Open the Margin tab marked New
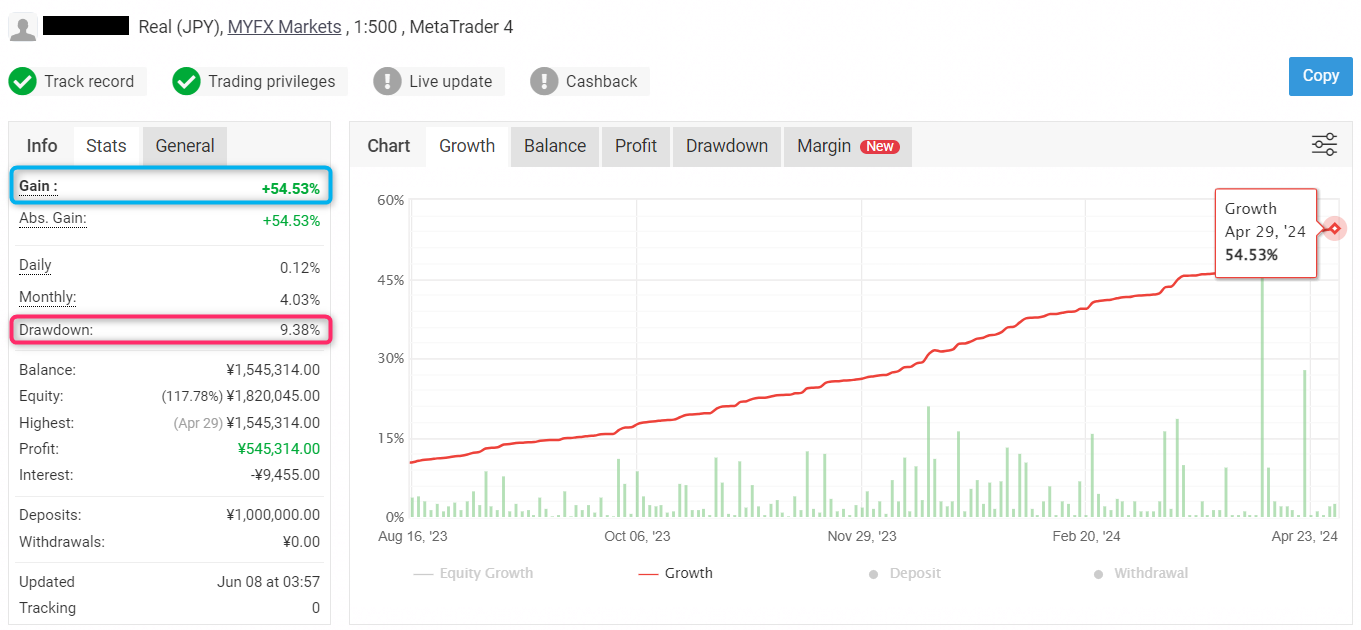This screenshot has width=1361, height=630. coord(847,146)
